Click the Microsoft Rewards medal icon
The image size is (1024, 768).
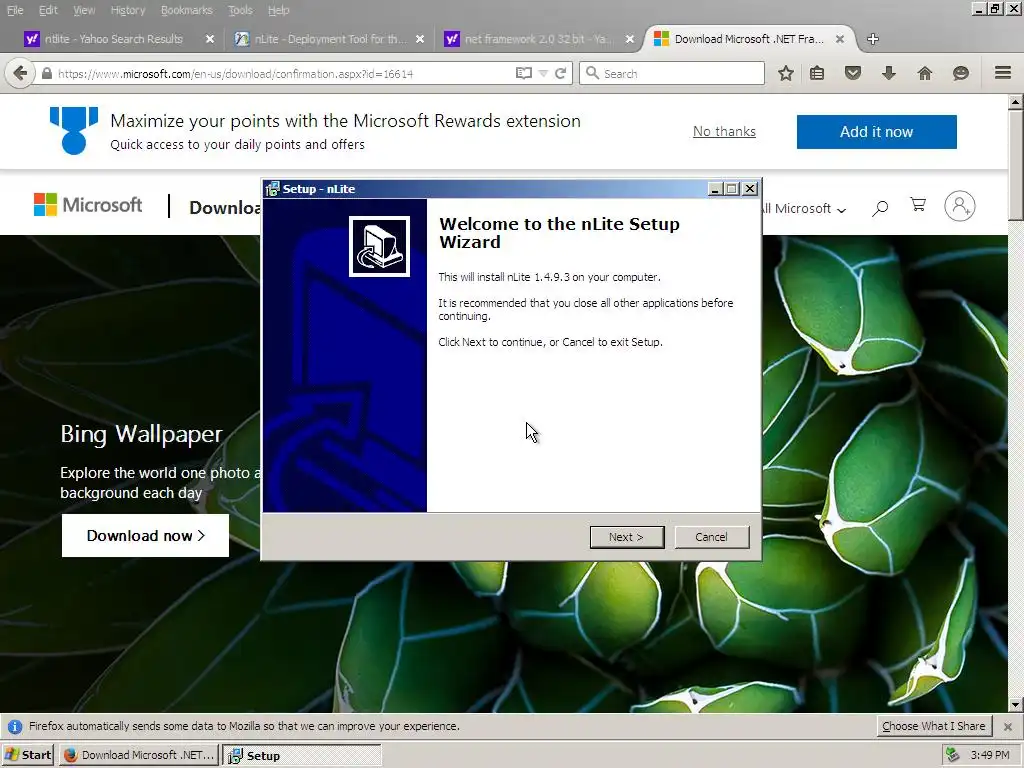tap(74, 131)
